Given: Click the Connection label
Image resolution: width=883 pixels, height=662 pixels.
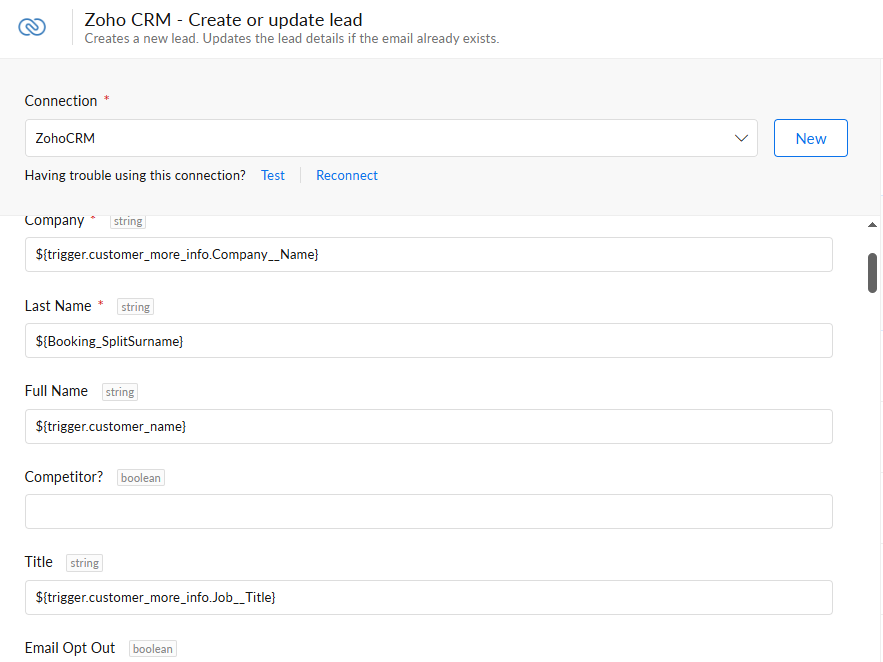Looking at the screenshot, I should tap(61, 101).
